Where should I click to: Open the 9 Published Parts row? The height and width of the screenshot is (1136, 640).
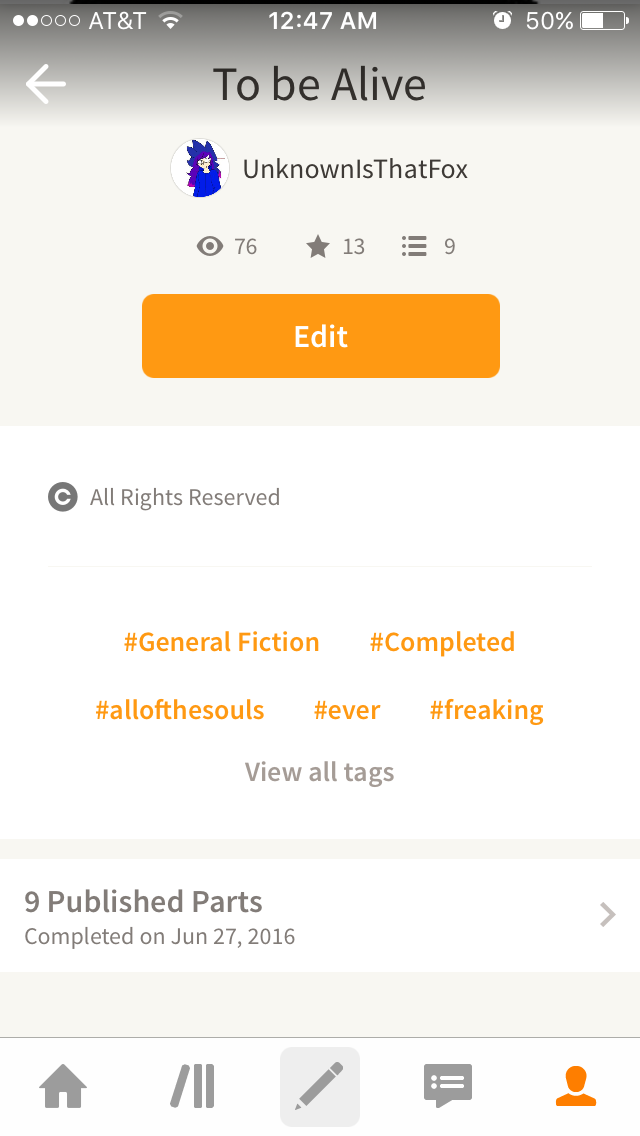pos(320,916)
